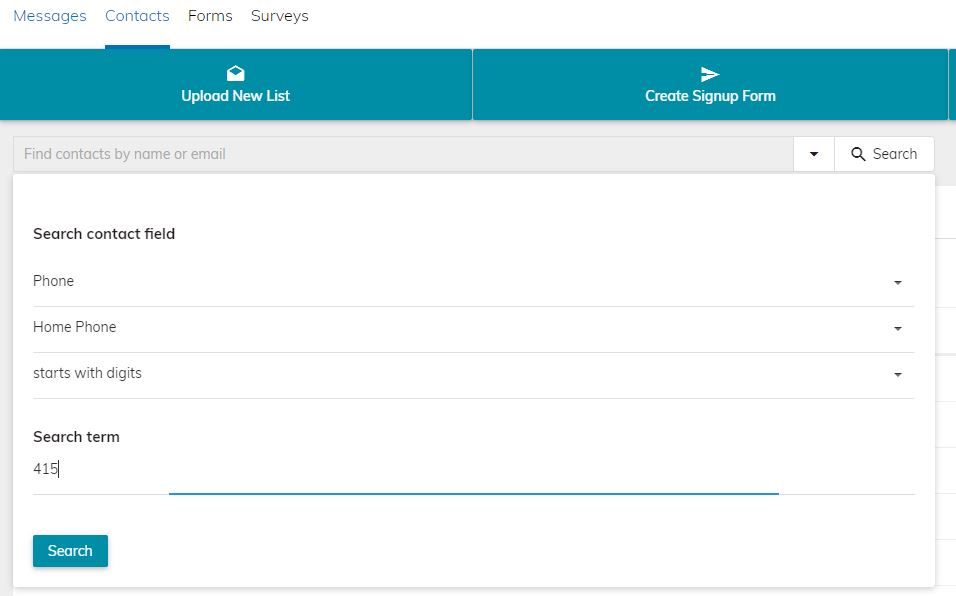Switch to the Messages tab

50,16
